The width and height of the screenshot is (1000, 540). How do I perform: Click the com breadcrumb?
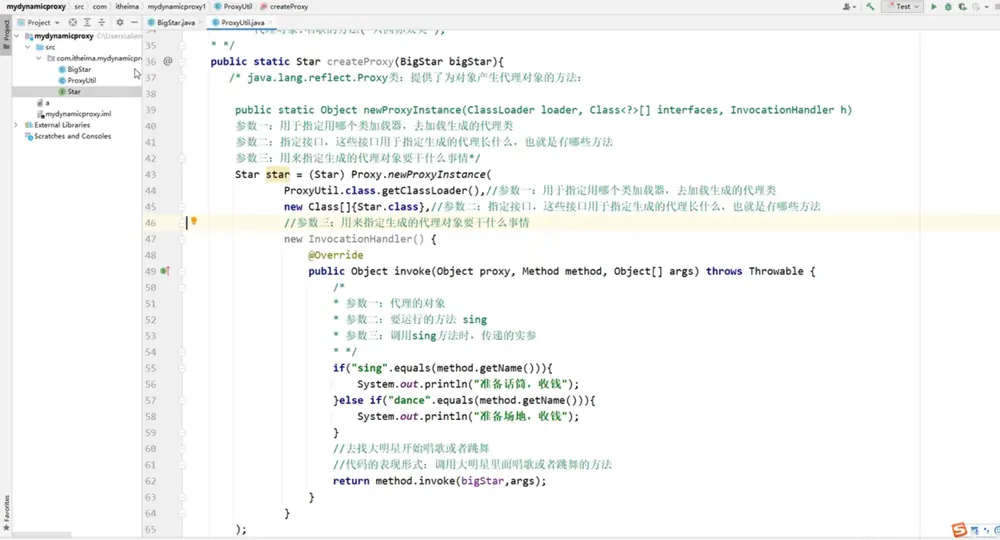pos(99,6)
